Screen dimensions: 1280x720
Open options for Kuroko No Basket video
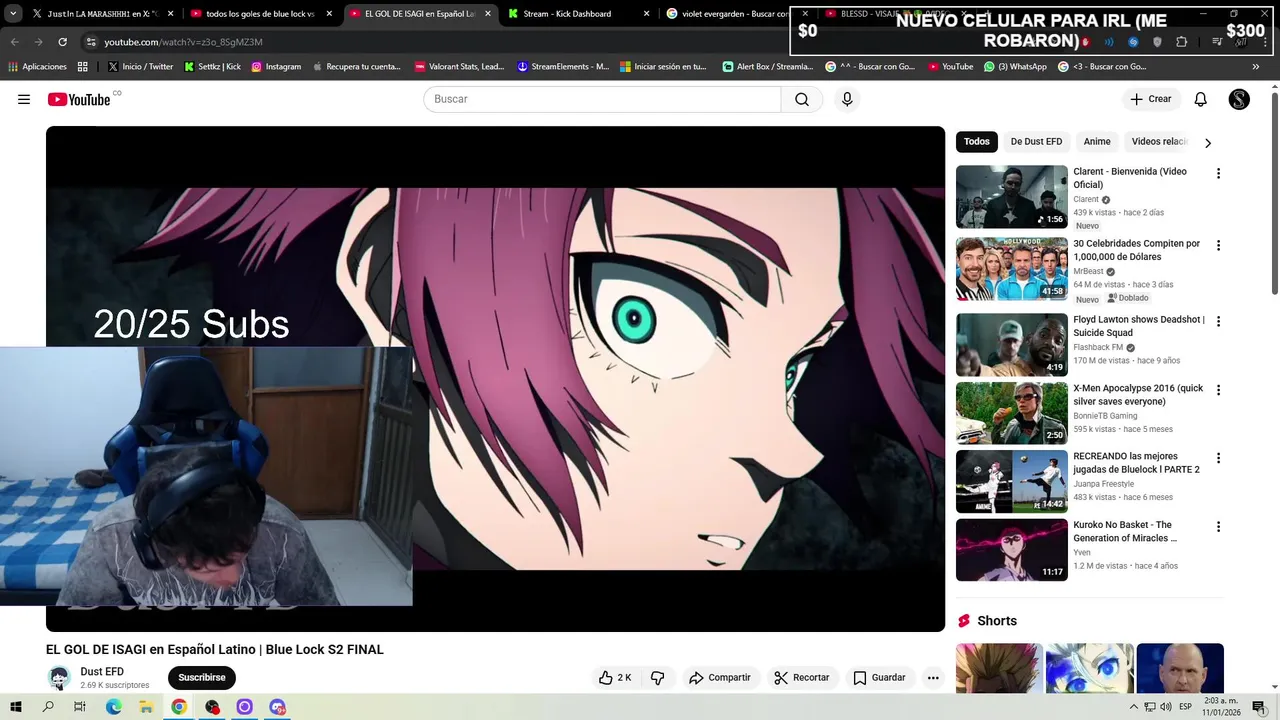pyautogui.click(x=1218, y=526)
